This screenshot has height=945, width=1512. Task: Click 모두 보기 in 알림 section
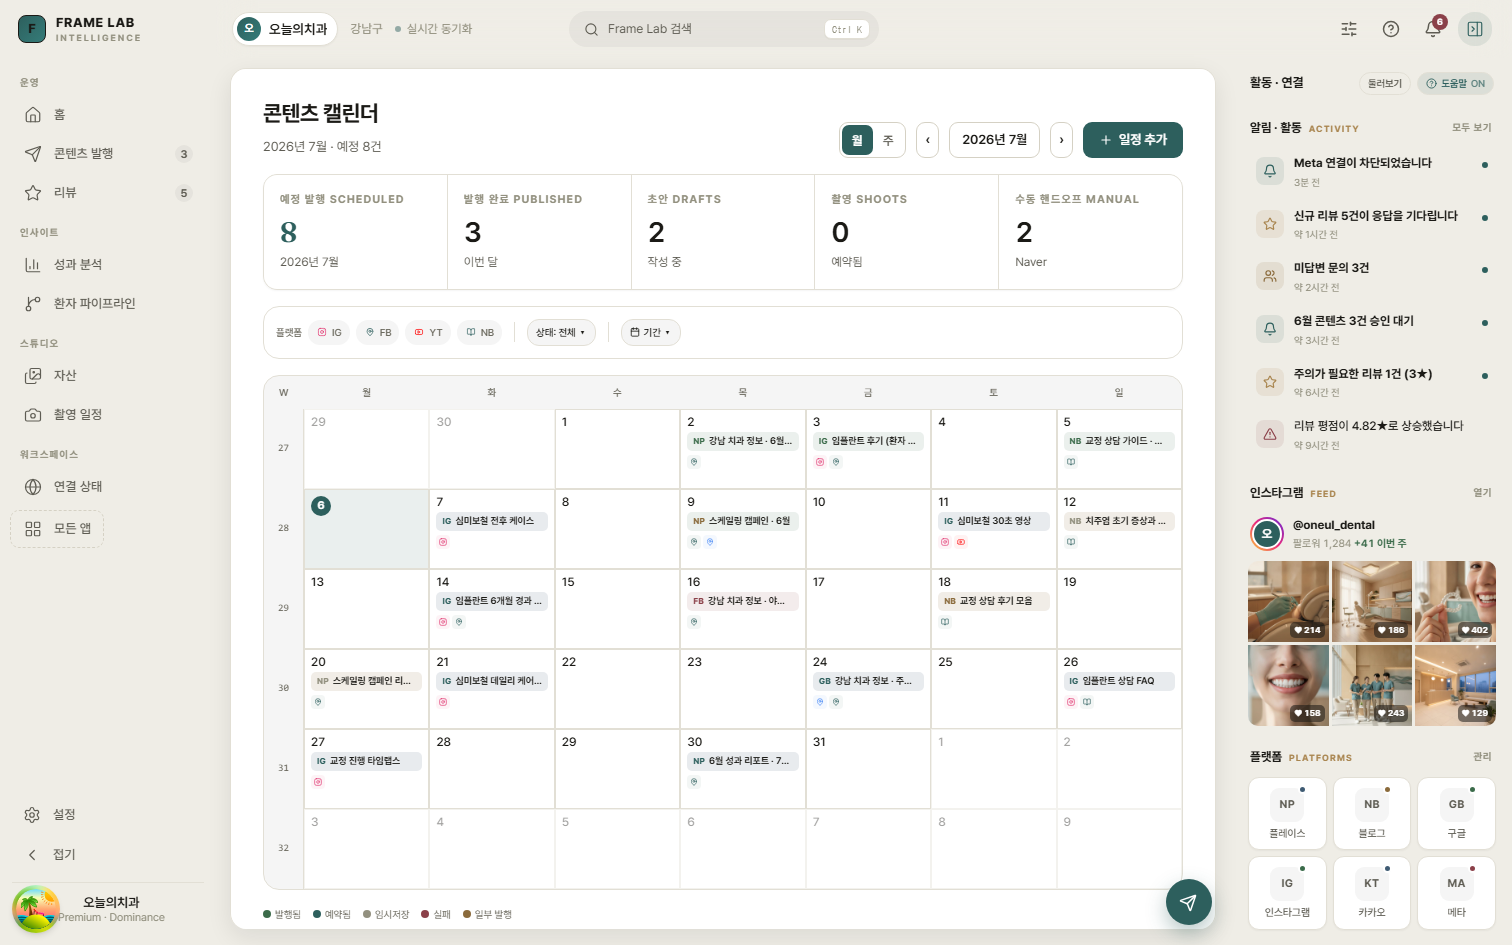tap(1472, 127)
